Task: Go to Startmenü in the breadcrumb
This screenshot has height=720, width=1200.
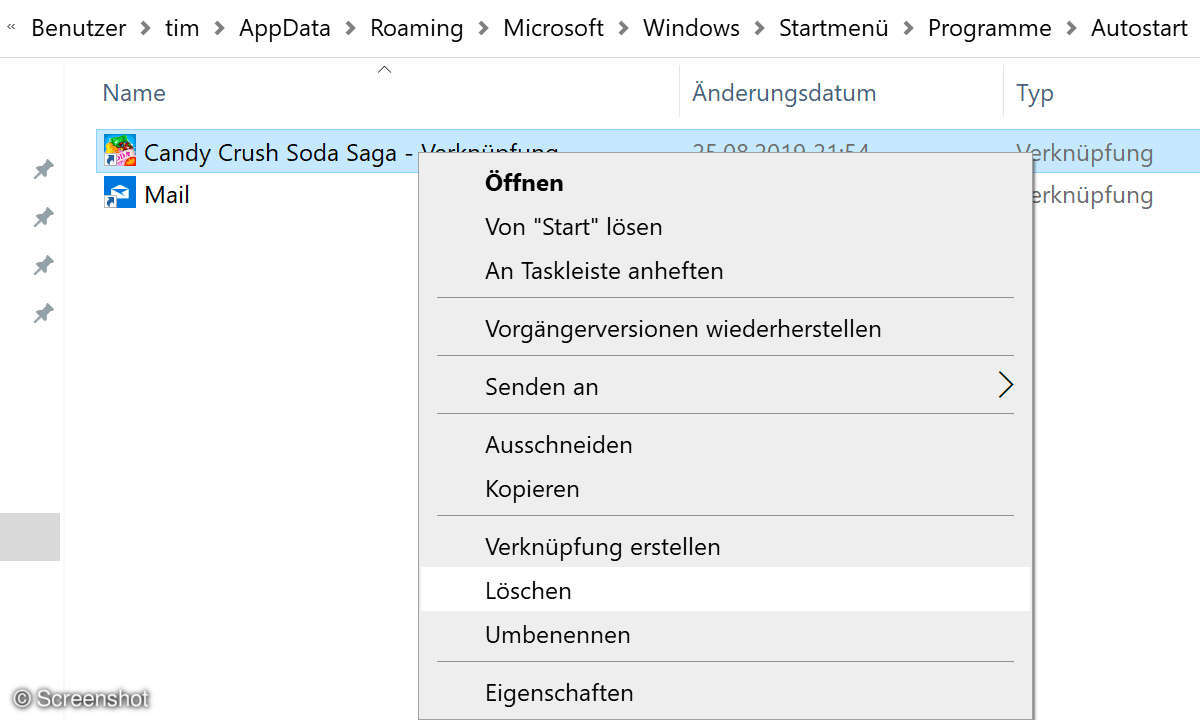Action: (x=834, y=28)
